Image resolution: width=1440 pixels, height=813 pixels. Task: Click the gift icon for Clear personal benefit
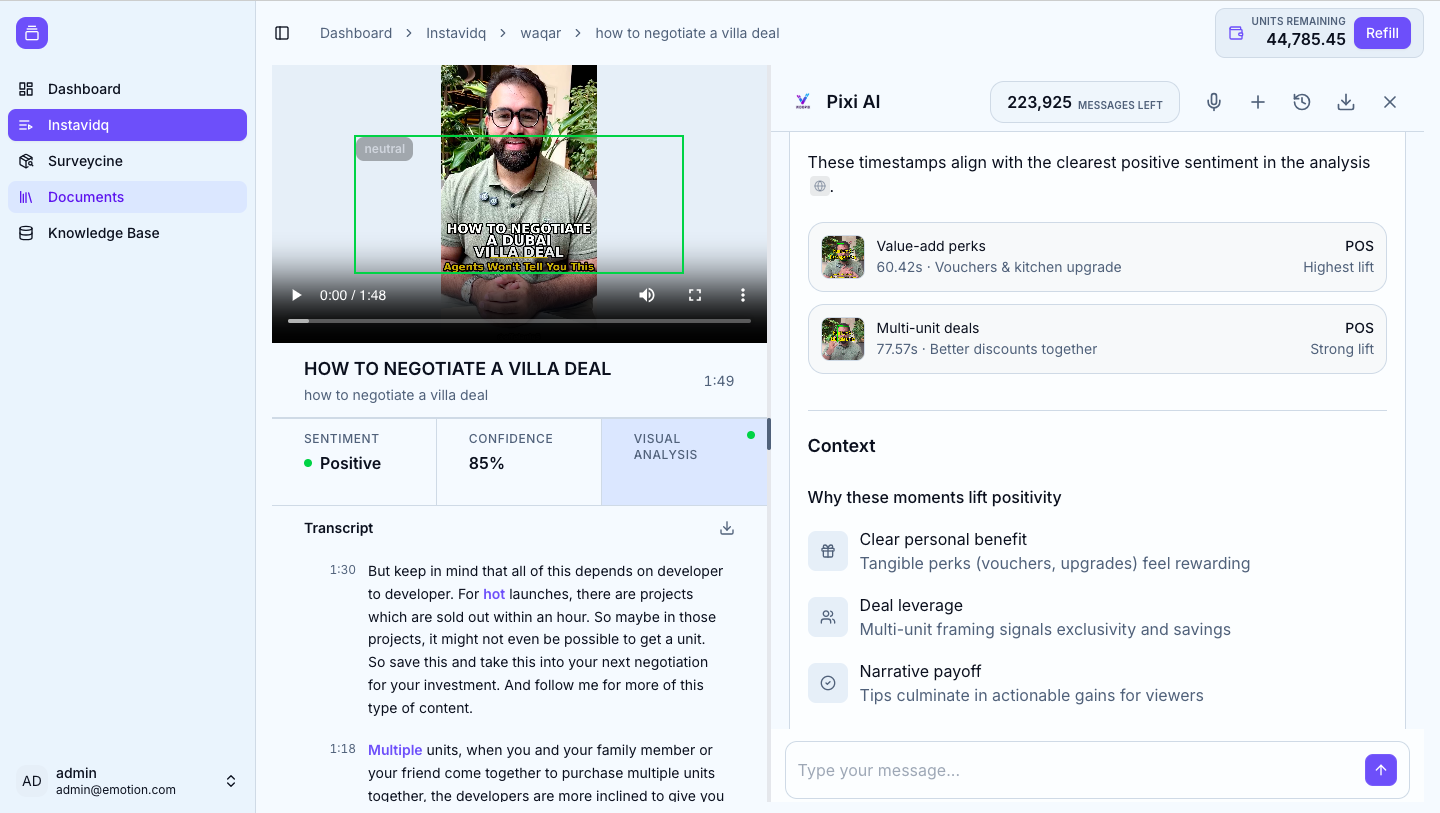pos(828,551)
